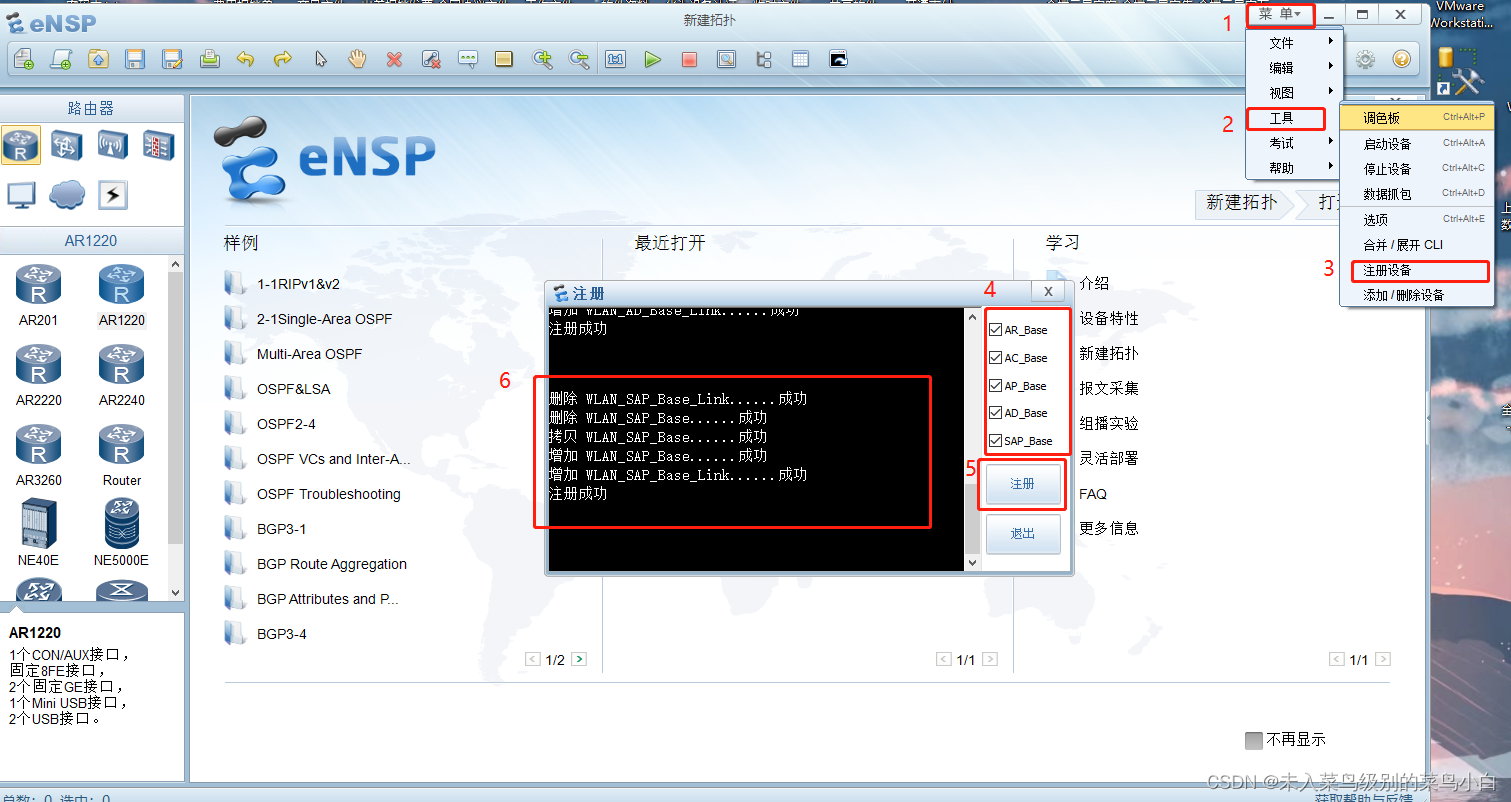Open the packet capture toolbar icon
Image resolution: width=1511 pixels, height=802 pixels.
click(726, 59)
